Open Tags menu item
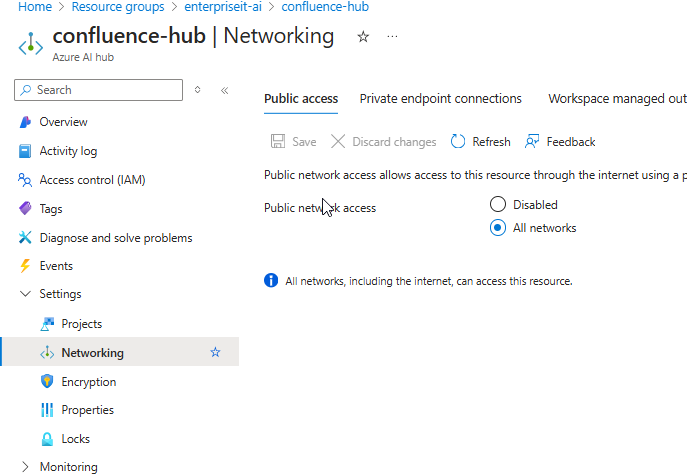687x476 pixels. pyautogui.click(x=51, y=209)
